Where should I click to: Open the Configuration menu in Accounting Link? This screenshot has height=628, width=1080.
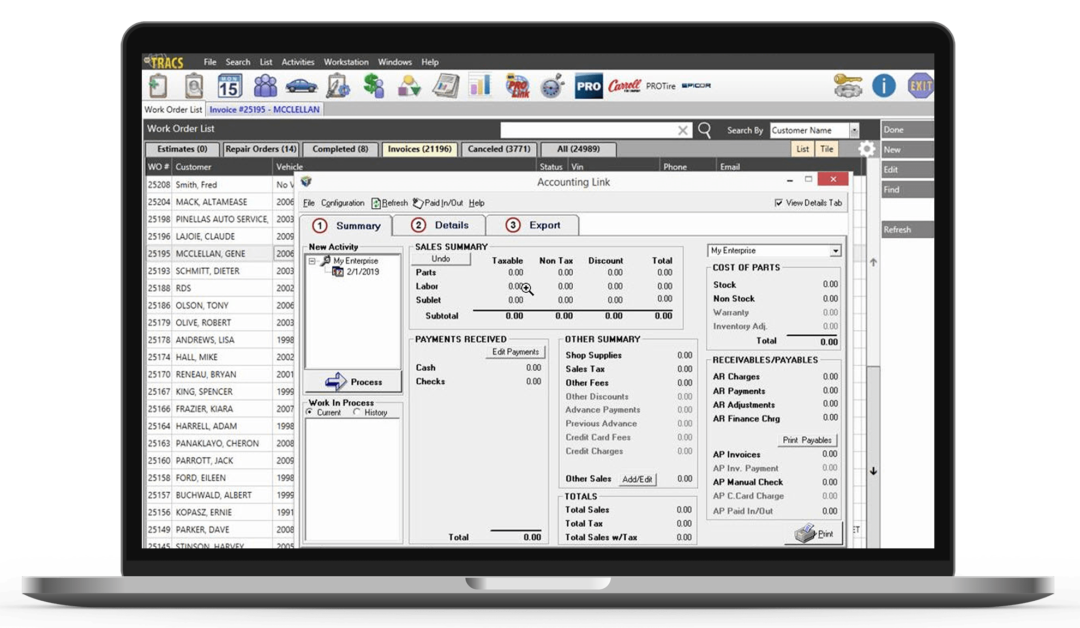click(x=344, y=202)
